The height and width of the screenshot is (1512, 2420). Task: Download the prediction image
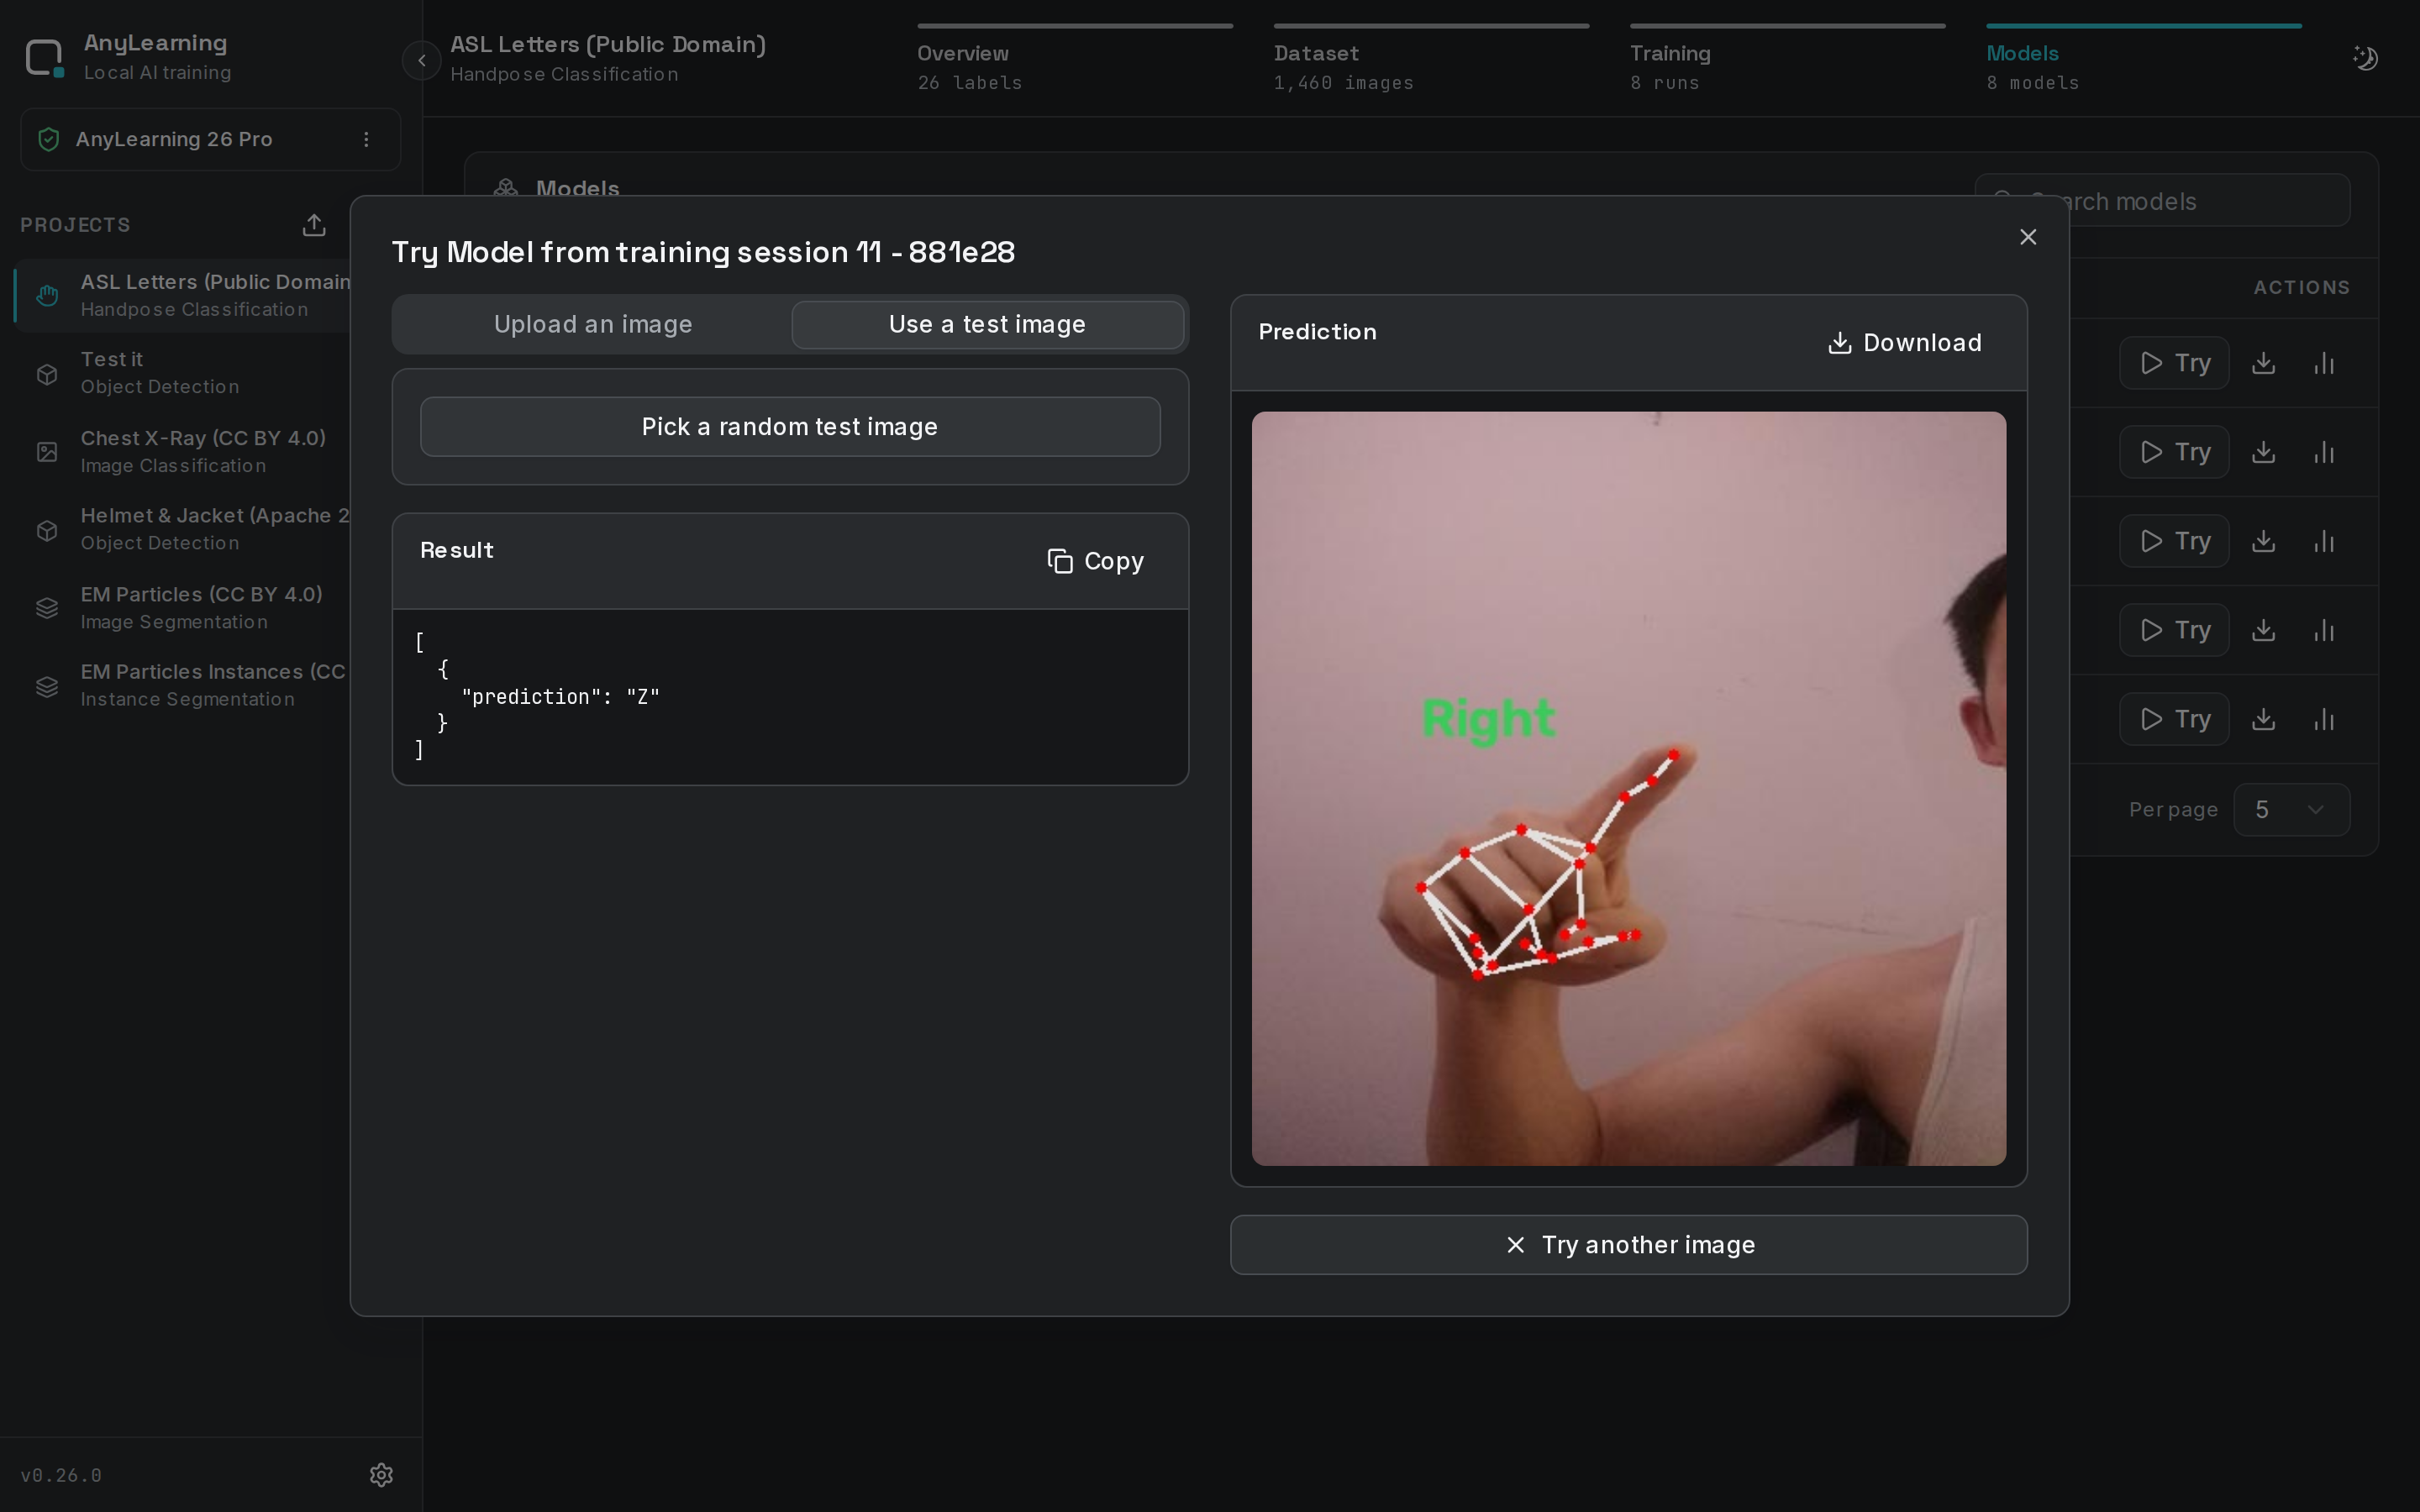pyautogui.click(x=1904, y=343)
